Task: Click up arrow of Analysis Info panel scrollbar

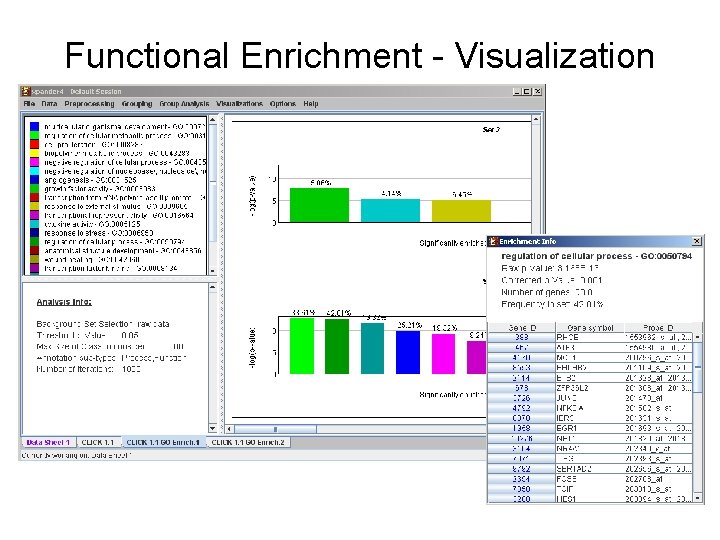Action: [213, 287]
